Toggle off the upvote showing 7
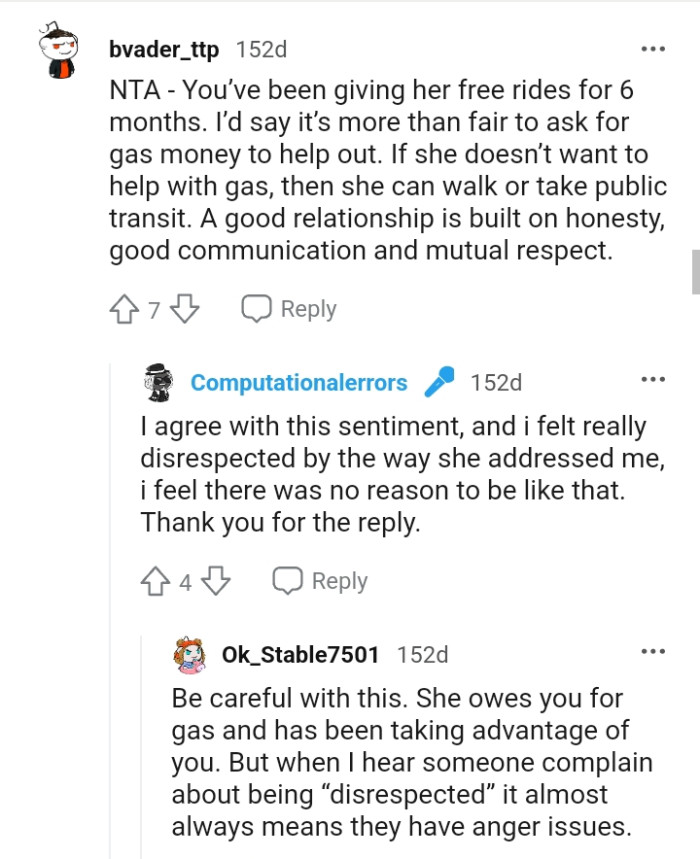The height and width of the screenshot is (859, 700). coord(123,309)
